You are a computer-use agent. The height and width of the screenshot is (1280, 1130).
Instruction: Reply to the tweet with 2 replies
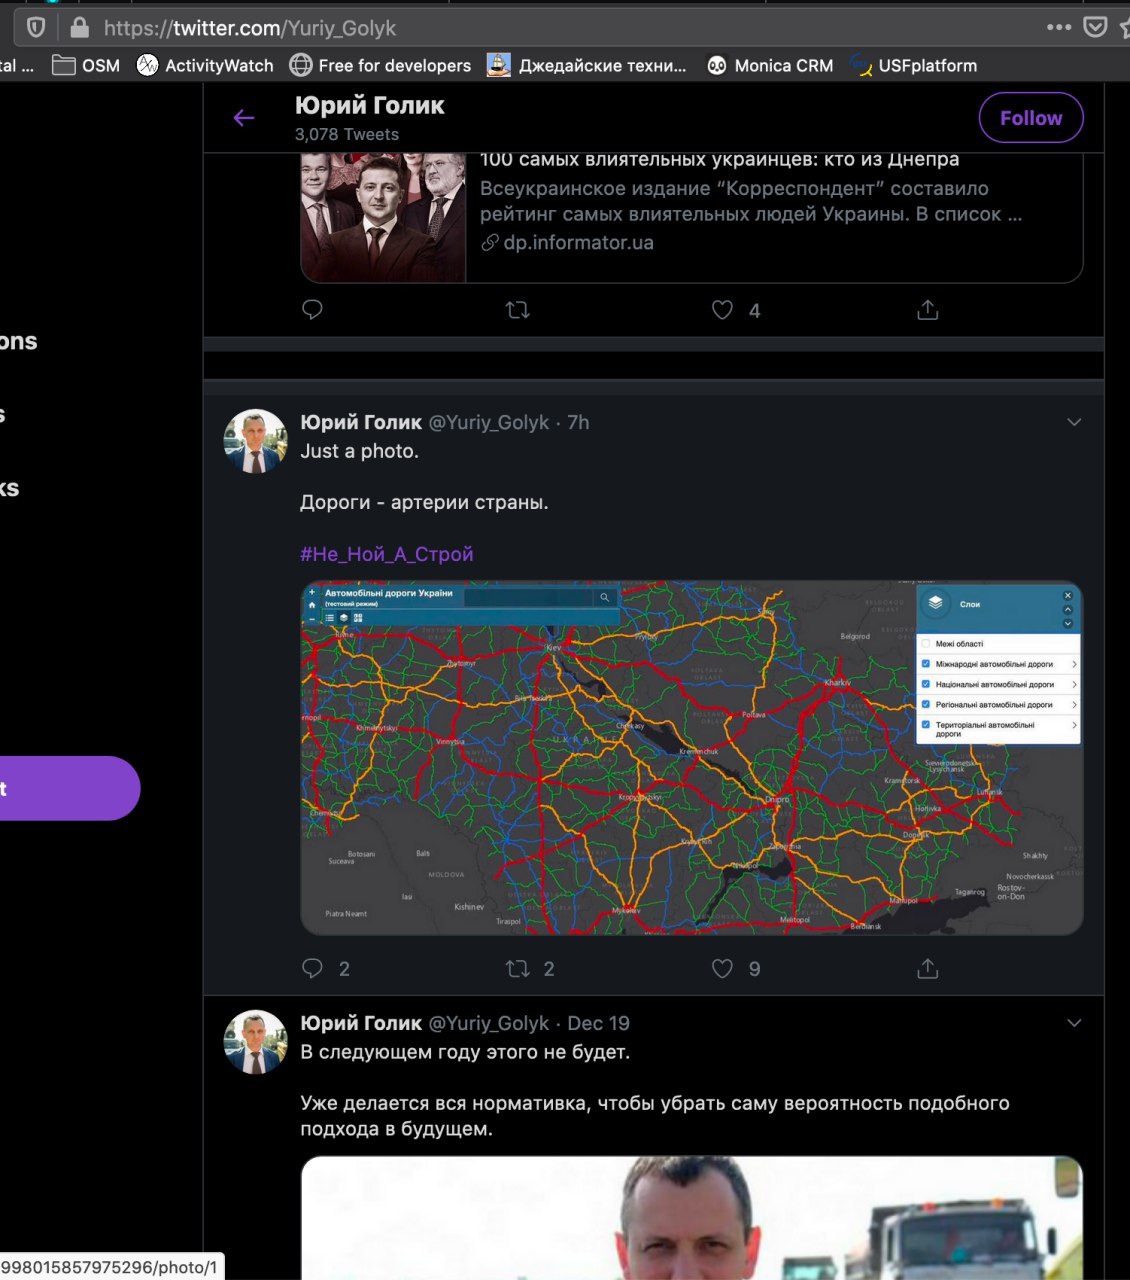(x=312, y=968)
